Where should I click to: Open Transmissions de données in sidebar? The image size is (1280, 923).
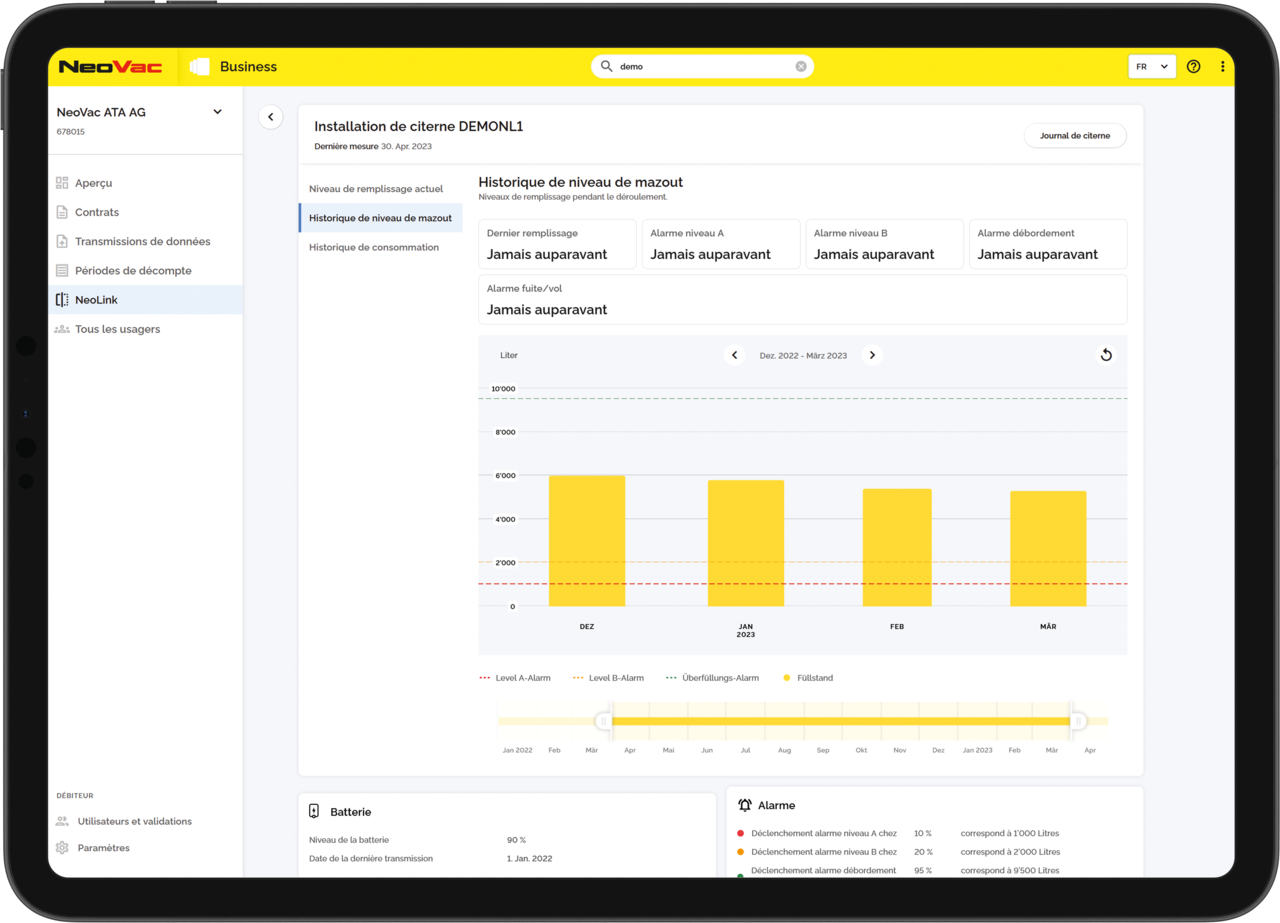(x=145, y=241)
